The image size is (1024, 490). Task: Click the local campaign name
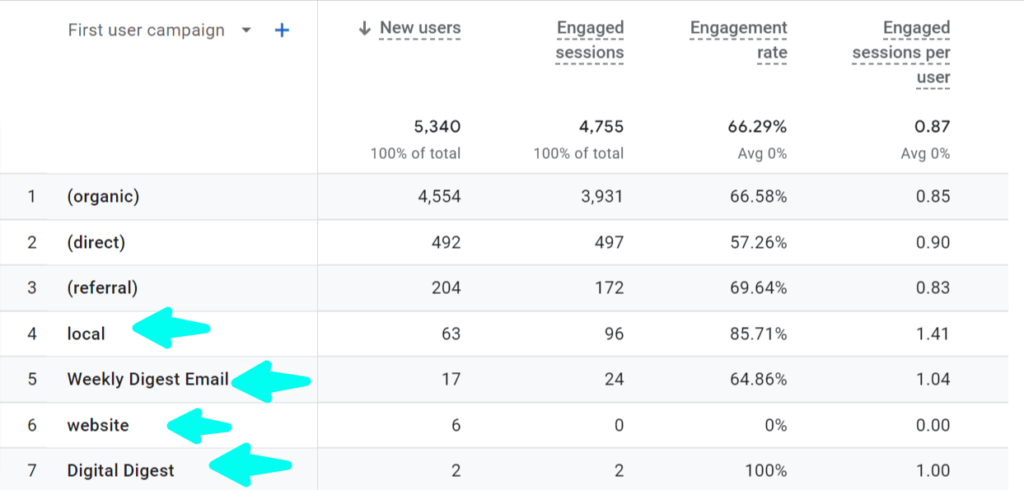pos(86,334)
